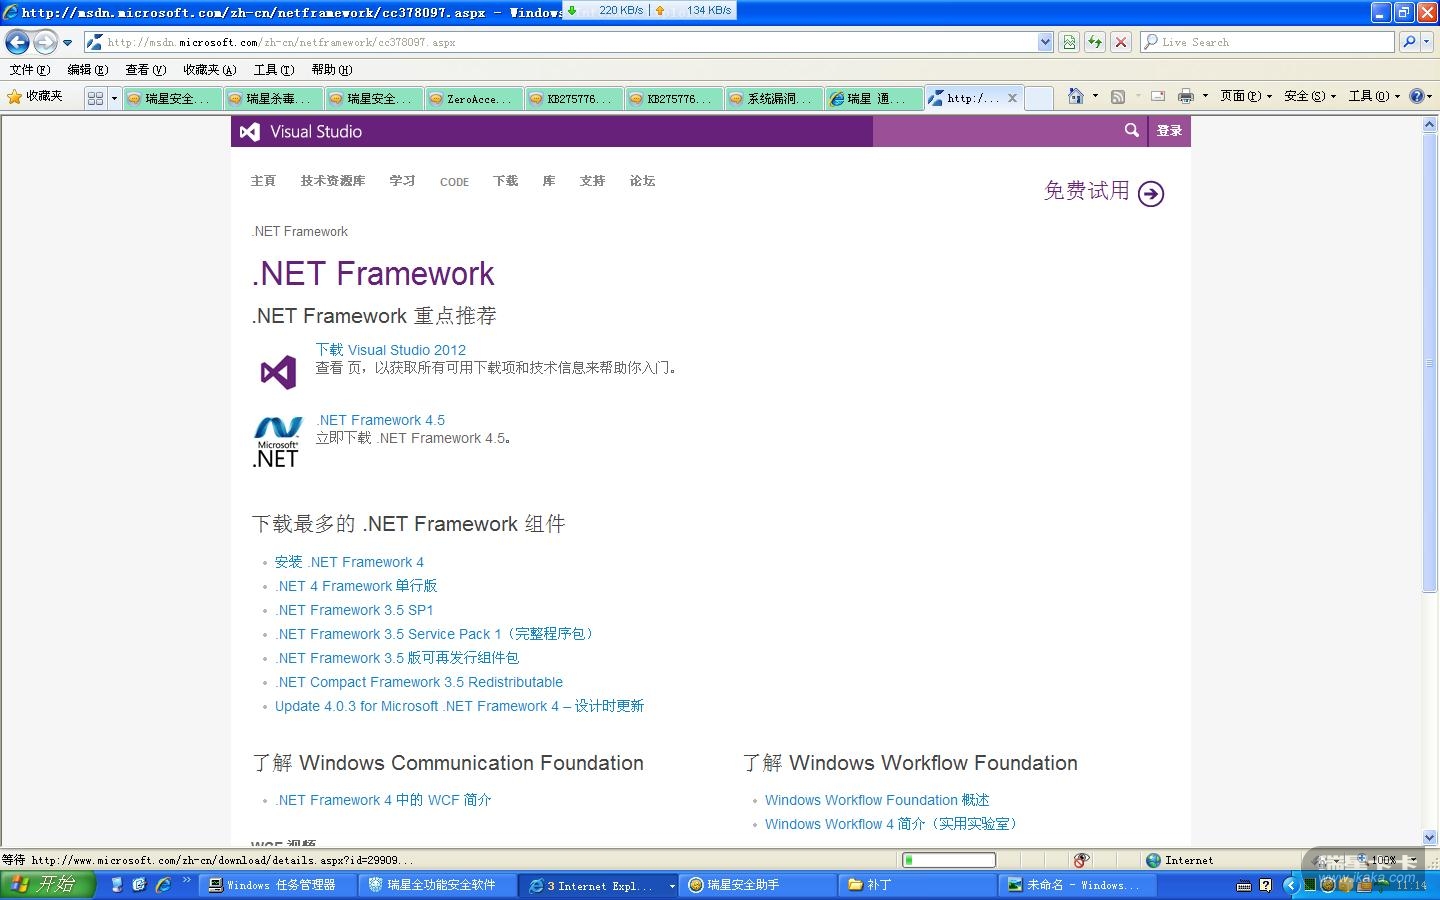Expand the address bar URL dropdown
The image size is (1440, 900).
1045,42
